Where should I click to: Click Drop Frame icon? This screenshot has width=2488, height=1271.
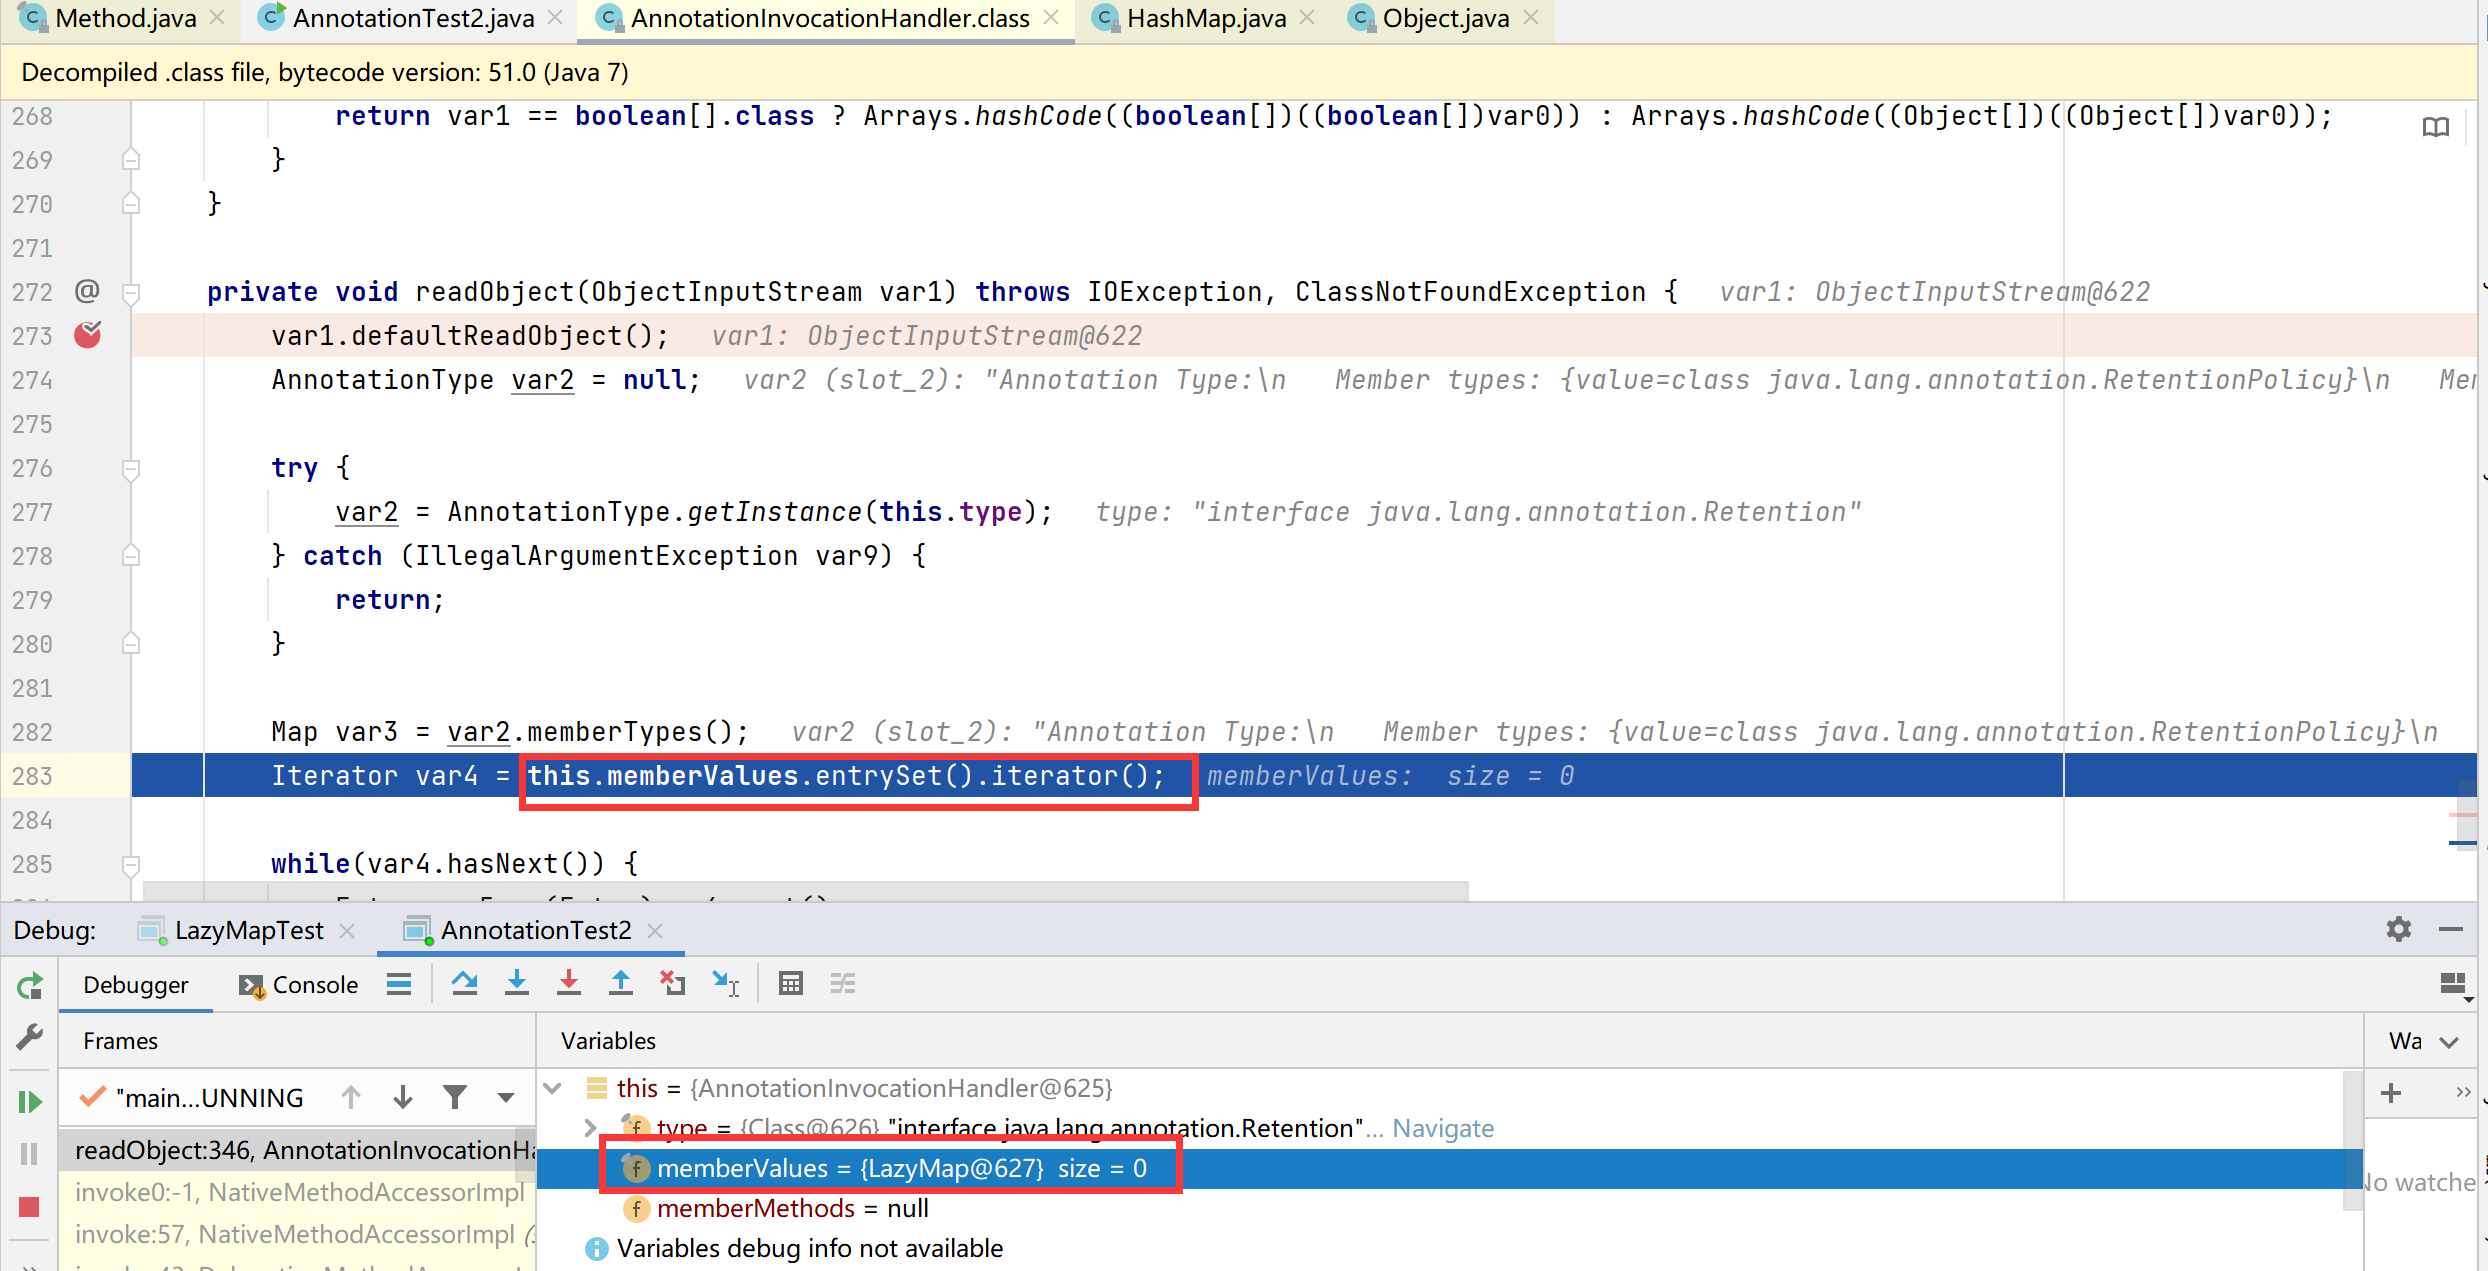click(673, 984)
